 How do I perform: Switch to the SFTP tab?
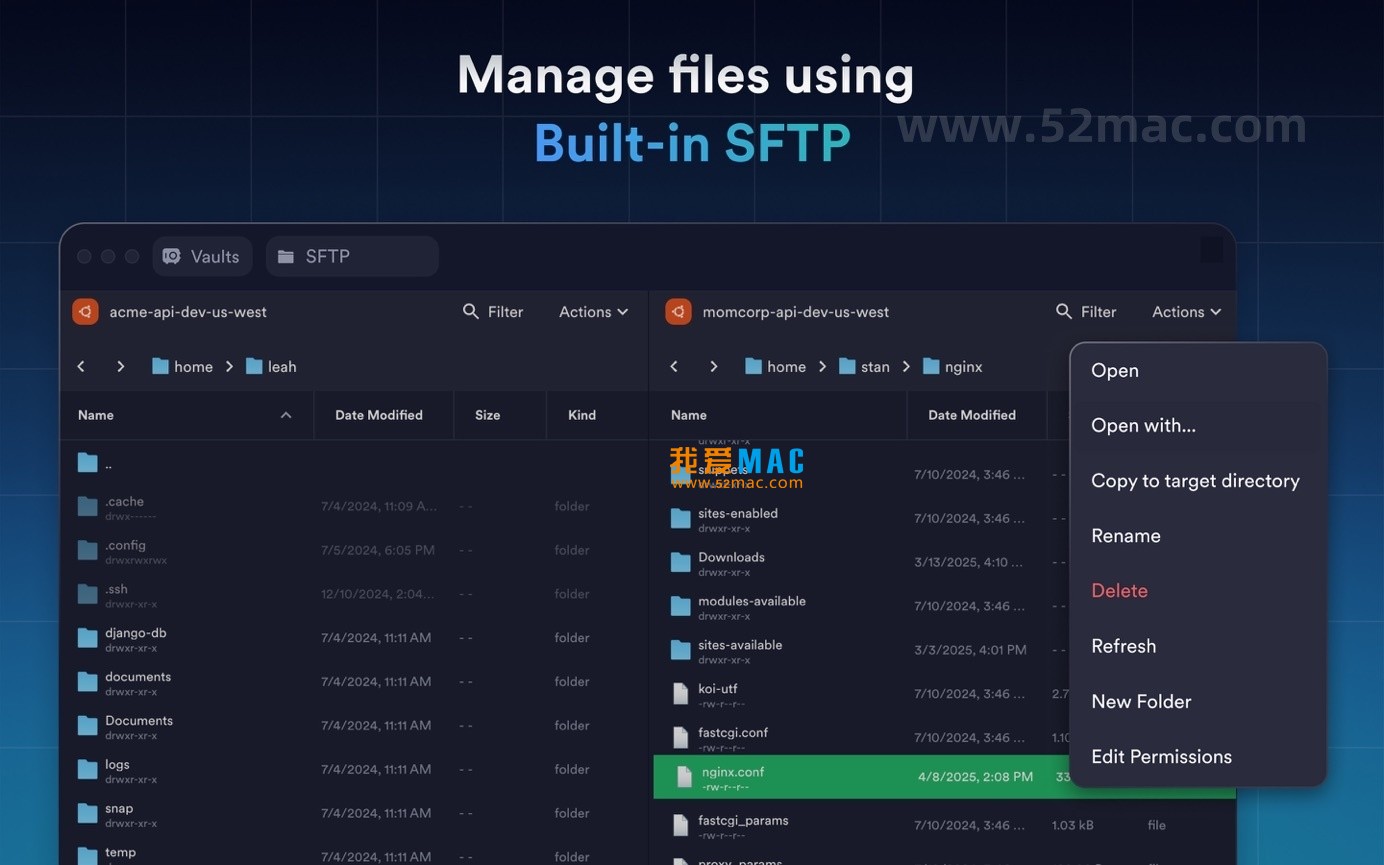point(352,256)
